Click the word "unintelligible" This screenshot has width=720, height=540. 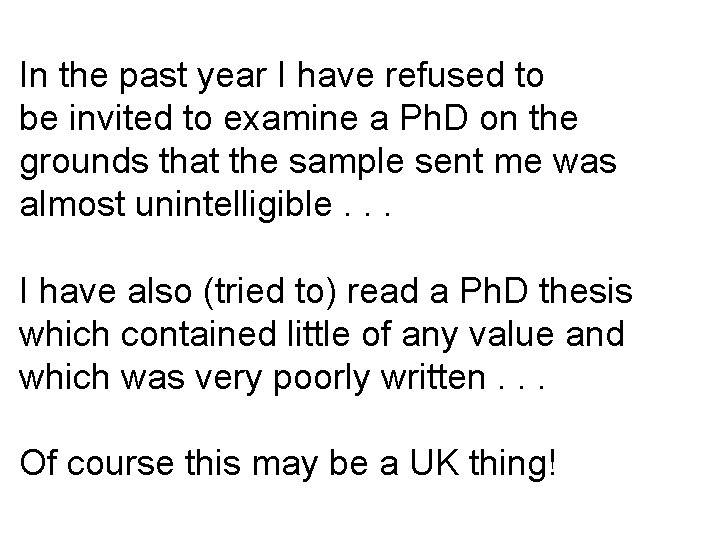coord(233,206)
